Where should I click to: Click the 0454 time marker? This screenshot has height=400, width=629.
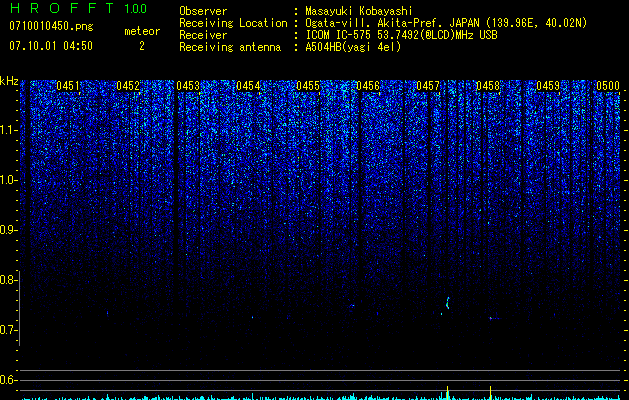pyautogui.click(x=248, y=86)
